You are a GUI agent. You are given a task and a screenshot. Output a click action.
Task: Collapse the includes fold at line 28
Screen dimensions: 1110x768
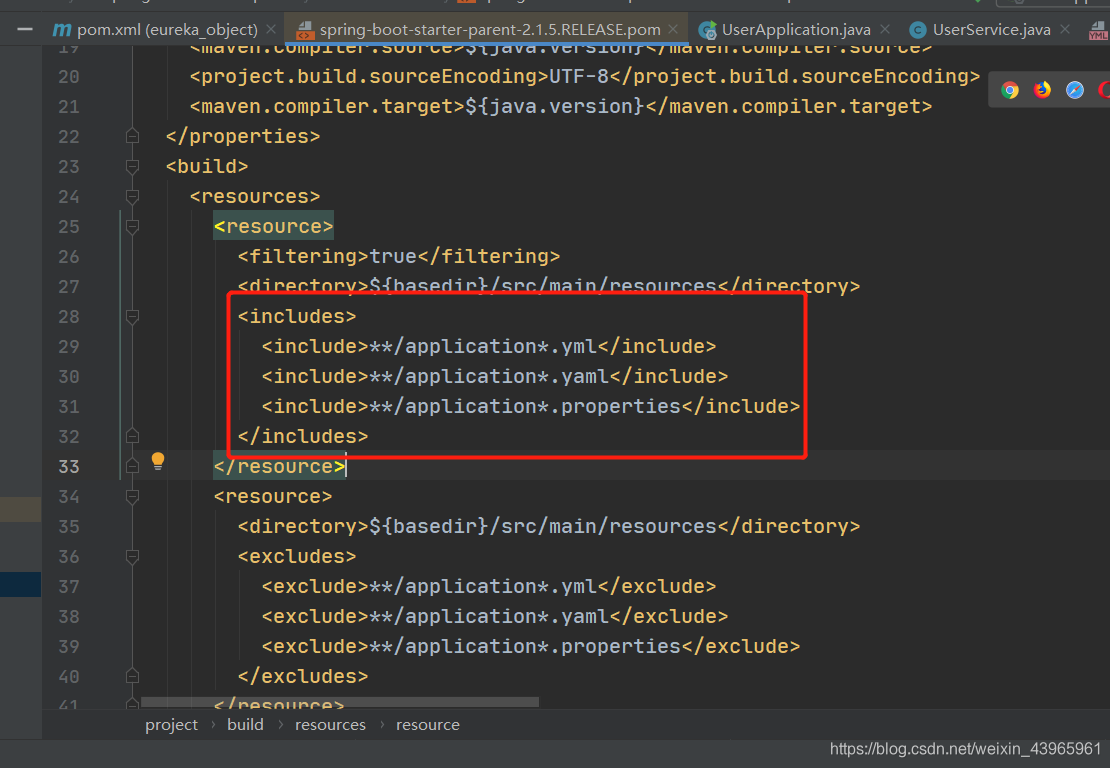132,316
